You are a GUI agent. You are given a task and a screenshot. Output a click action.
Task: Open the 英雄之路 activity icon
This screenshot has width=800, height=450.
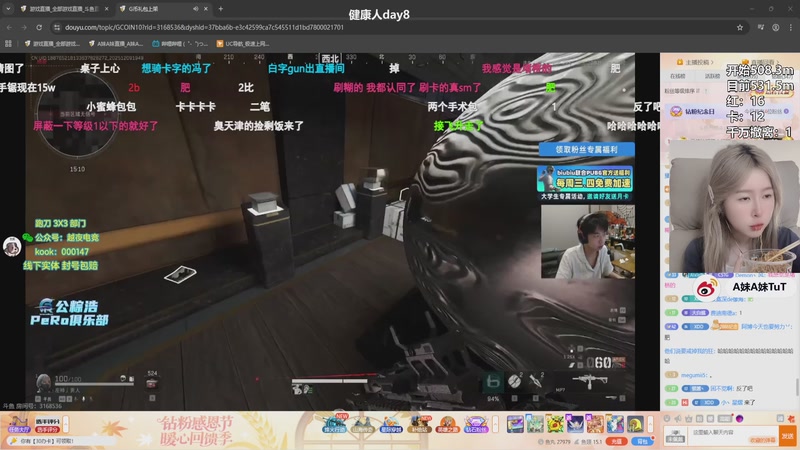447,424
